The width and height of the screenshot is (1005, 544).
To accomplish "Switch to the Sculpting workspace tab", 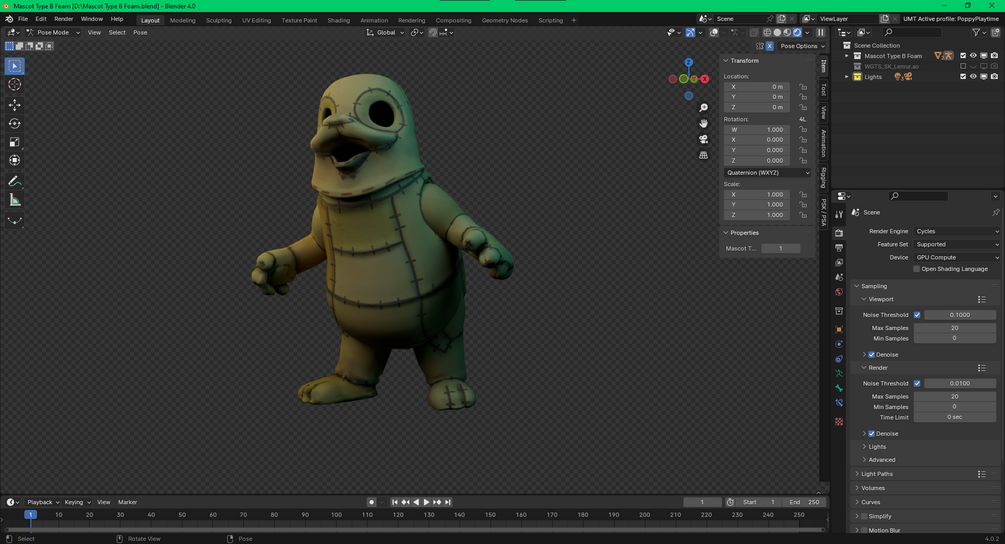I will [x=218, y=20].
